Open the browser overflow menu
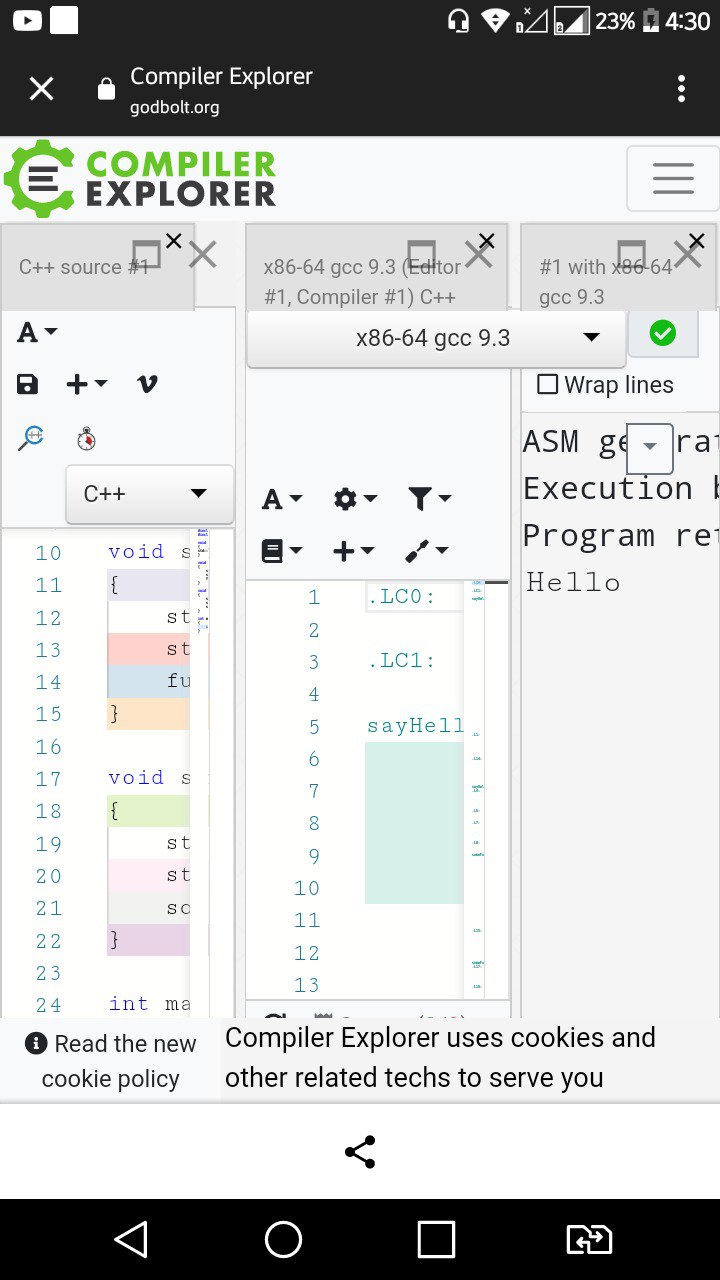This screenshot has height=1280, width=720. tap(681, 89)
